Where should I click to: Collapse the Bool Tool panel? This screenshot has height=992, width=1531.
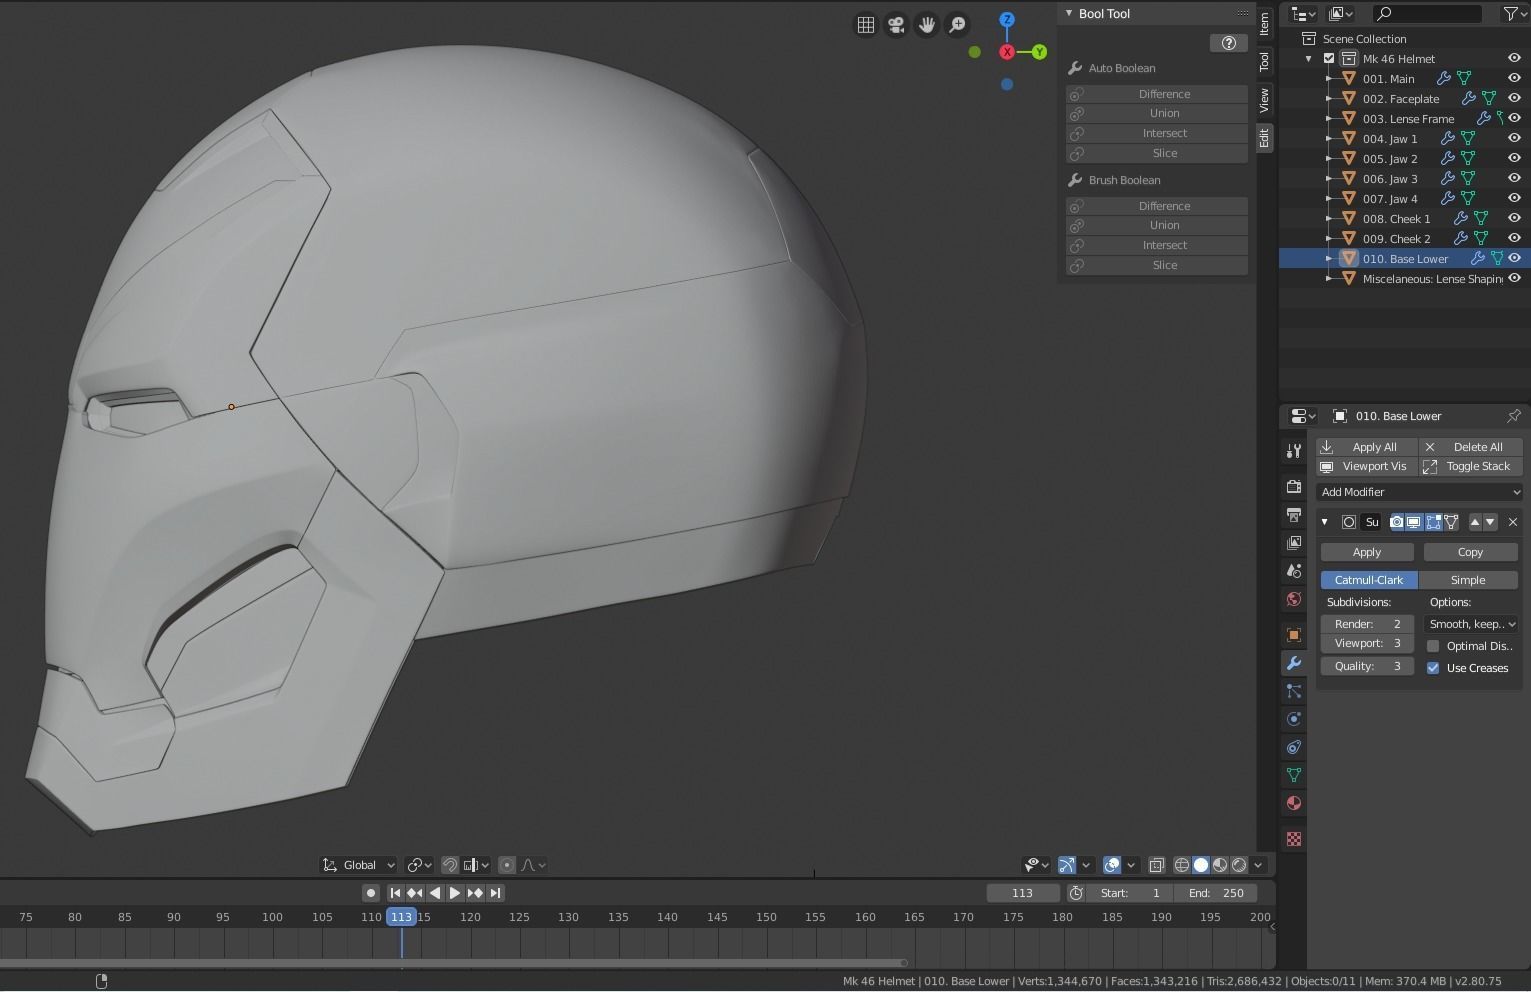click(x=1069, y=14)
